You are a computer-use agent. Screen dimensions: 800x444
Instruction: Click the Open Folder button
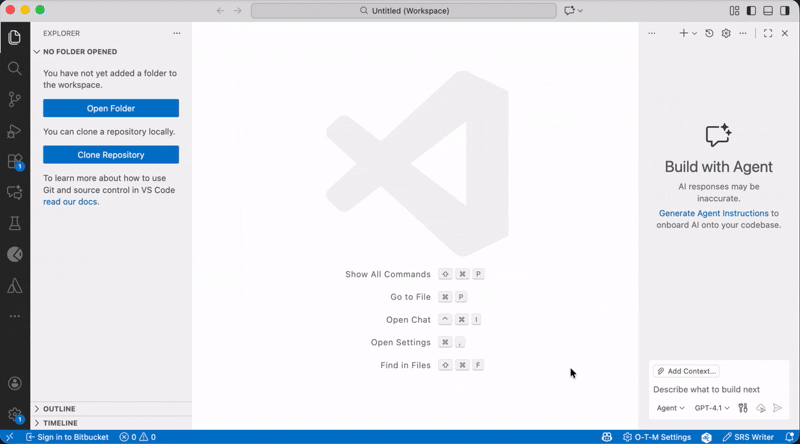click(111, 108)
